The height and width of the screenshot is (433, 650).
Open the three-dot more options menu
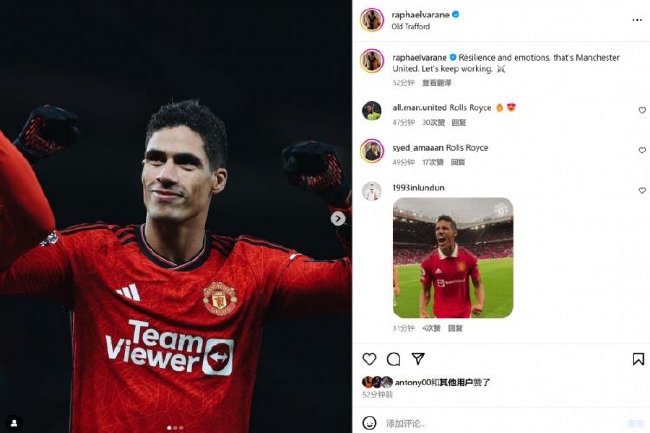click(637, 20)
